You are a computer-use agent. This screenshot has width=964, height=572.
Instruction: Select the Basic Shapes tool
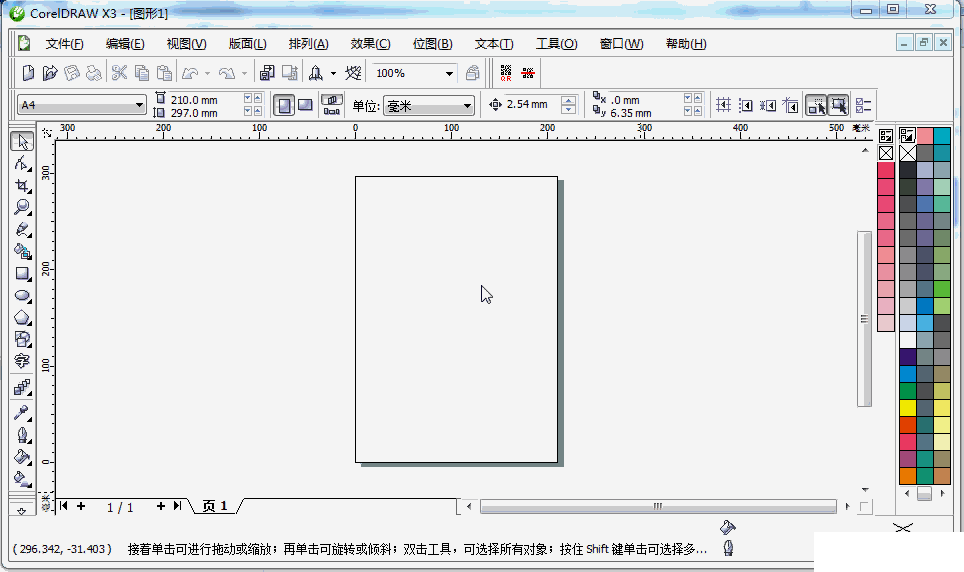pos(22,339)
